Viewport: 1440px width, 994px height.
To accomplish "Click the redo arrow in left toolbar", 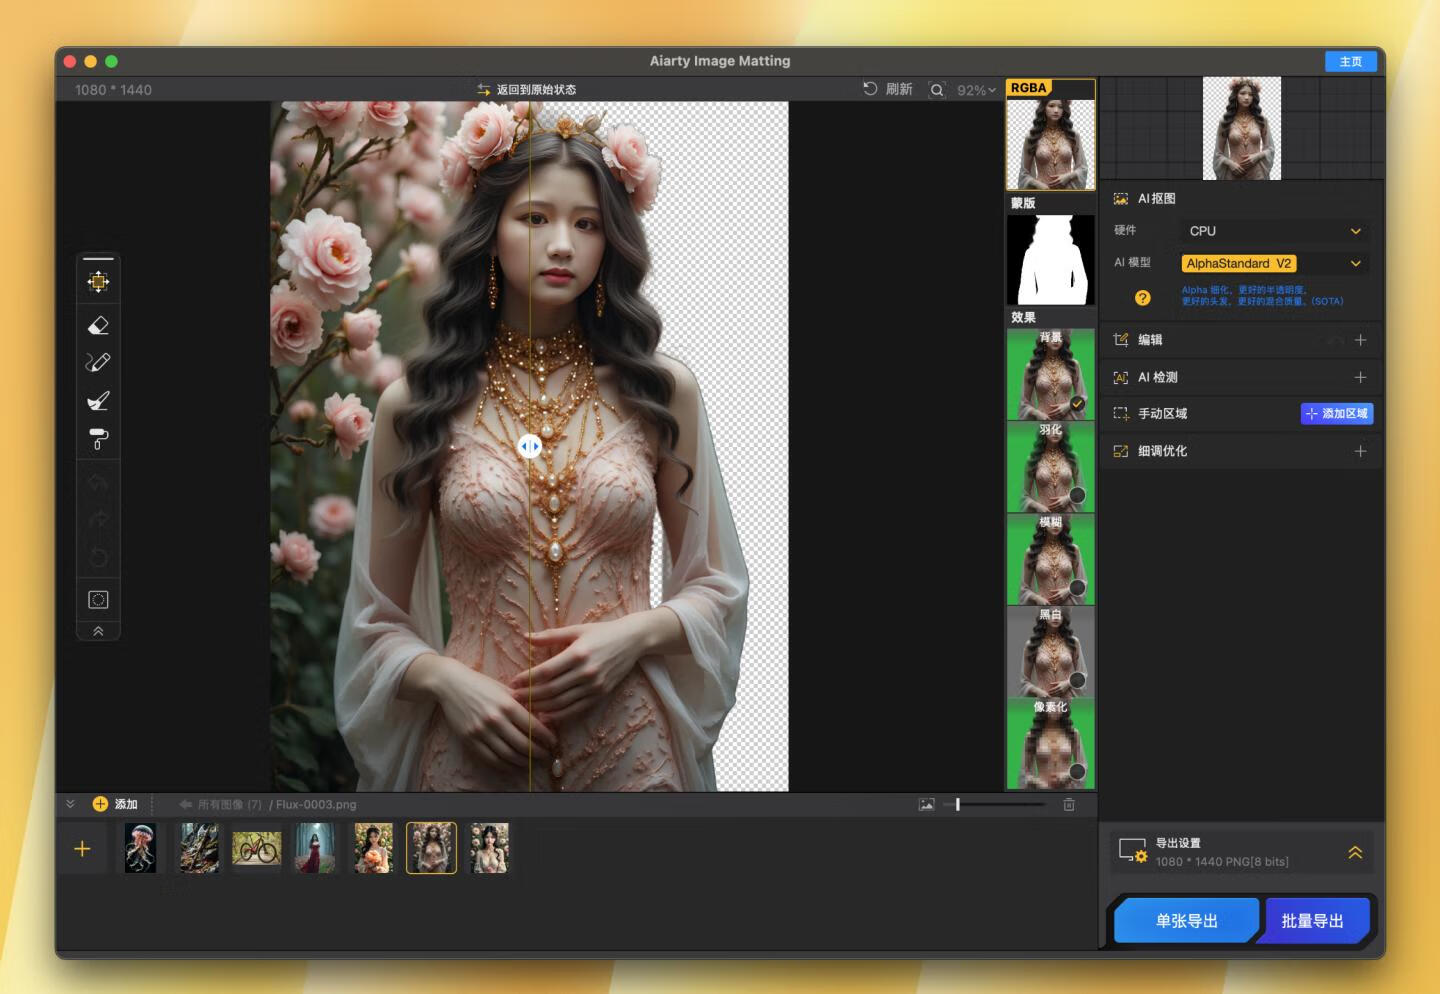I will 98,520.
